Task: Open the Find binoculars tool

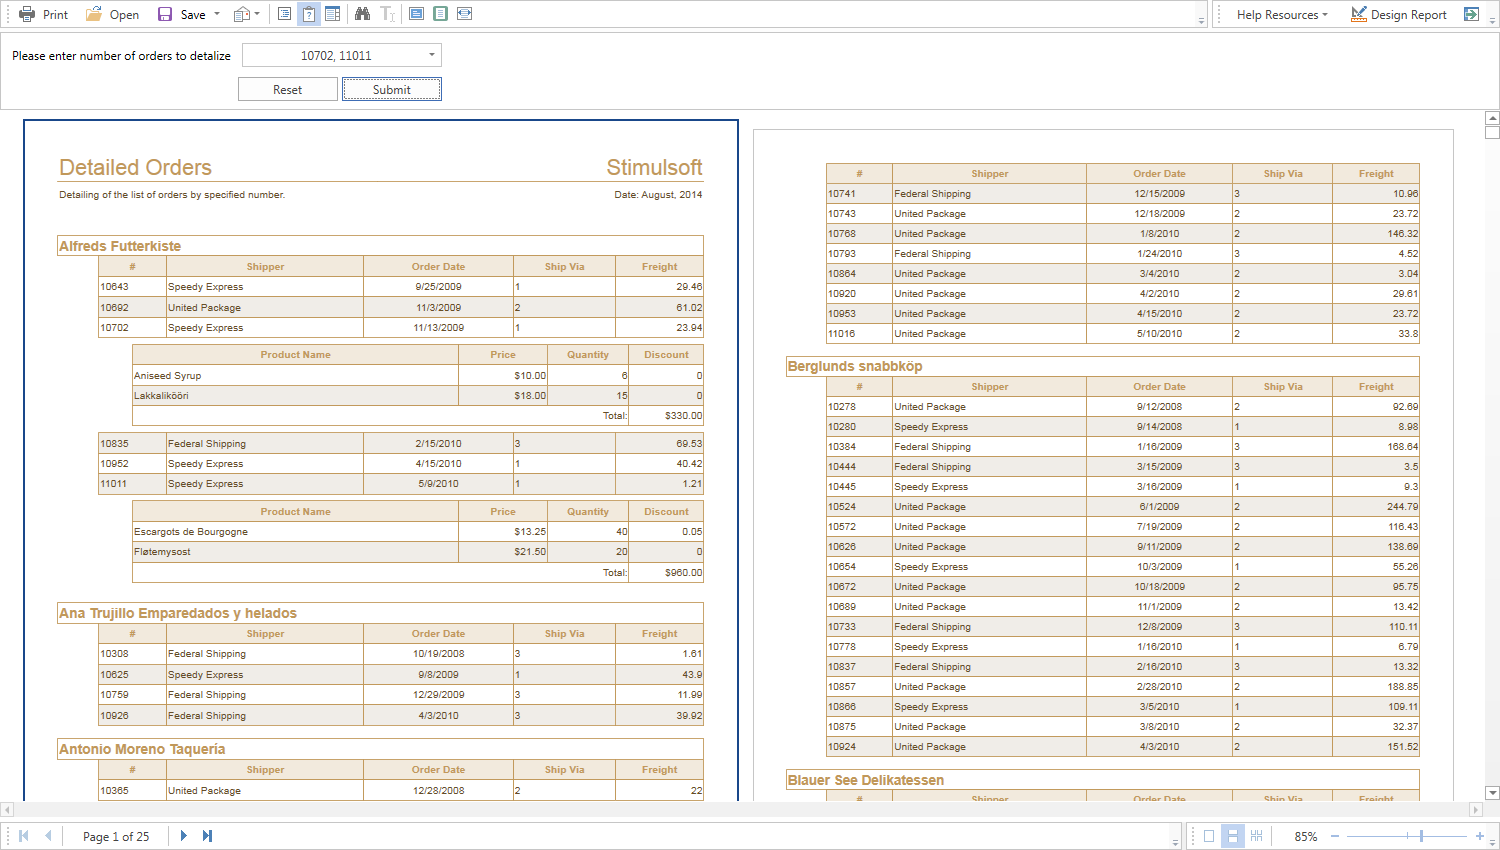Action: pyautogui.click(x=362, y=14)
